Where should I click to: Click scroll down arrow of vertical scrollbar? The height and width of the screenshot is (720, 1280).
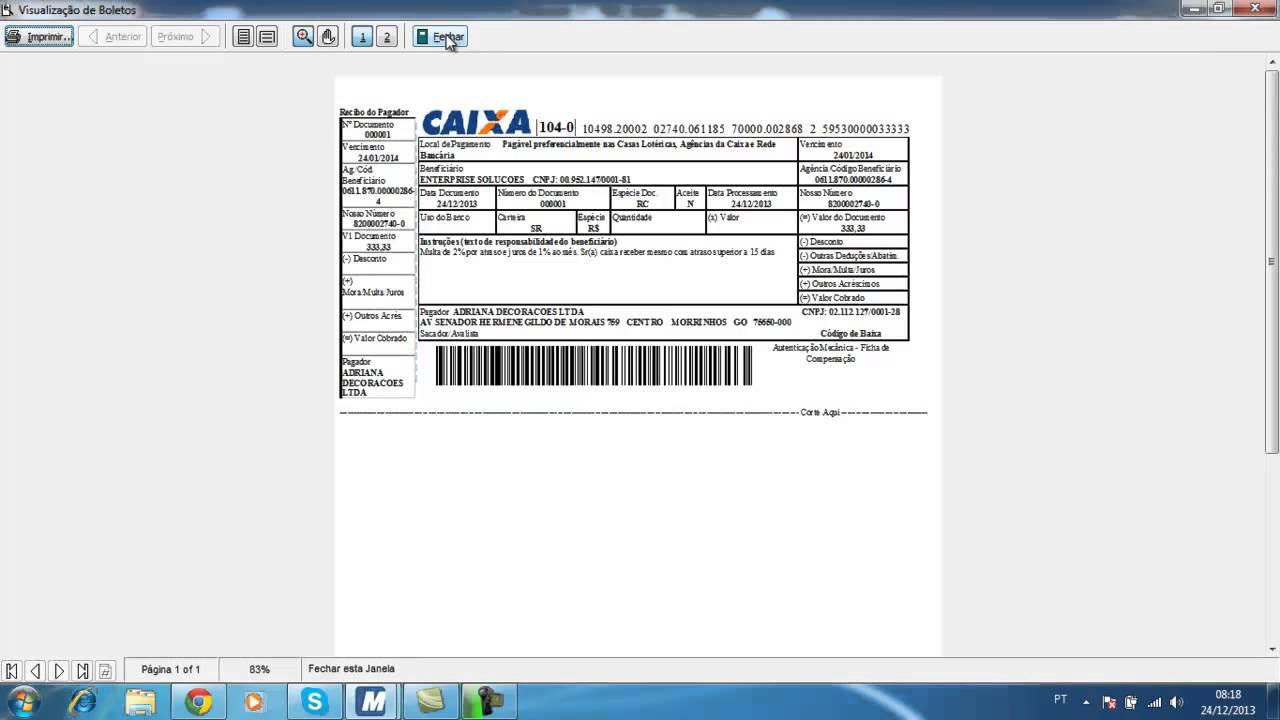pos(1272,650)
